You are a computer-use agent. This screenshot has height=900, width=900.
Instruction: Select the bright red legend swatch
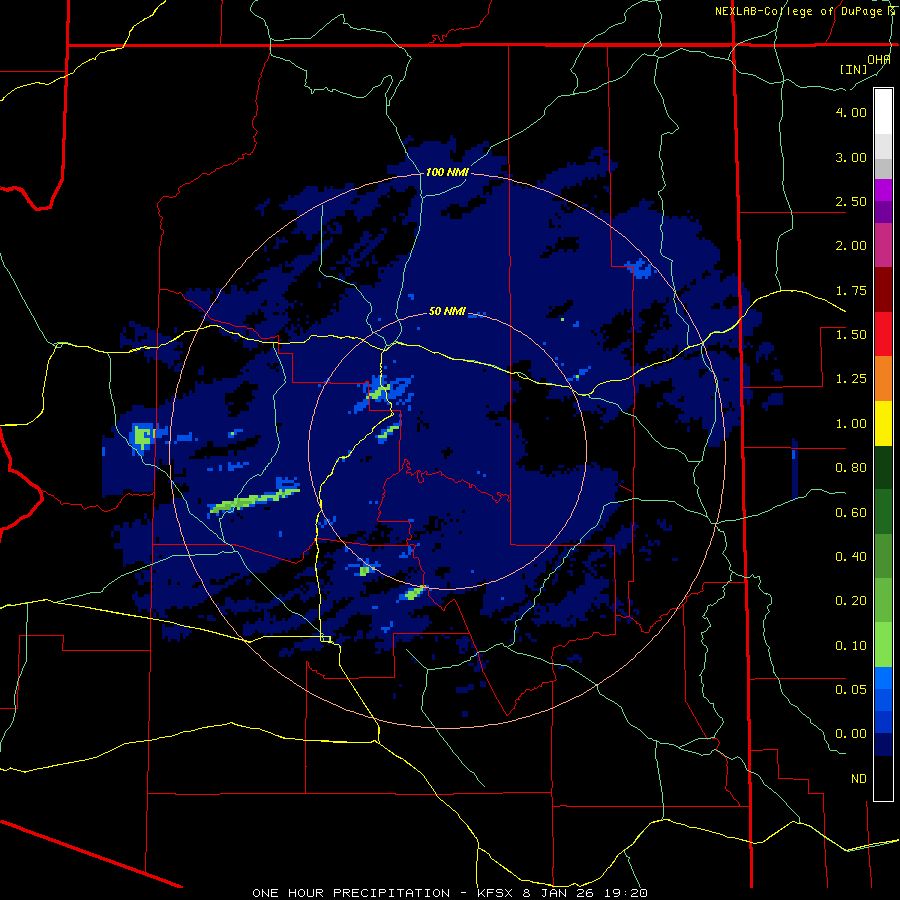(x=883, y=334)
